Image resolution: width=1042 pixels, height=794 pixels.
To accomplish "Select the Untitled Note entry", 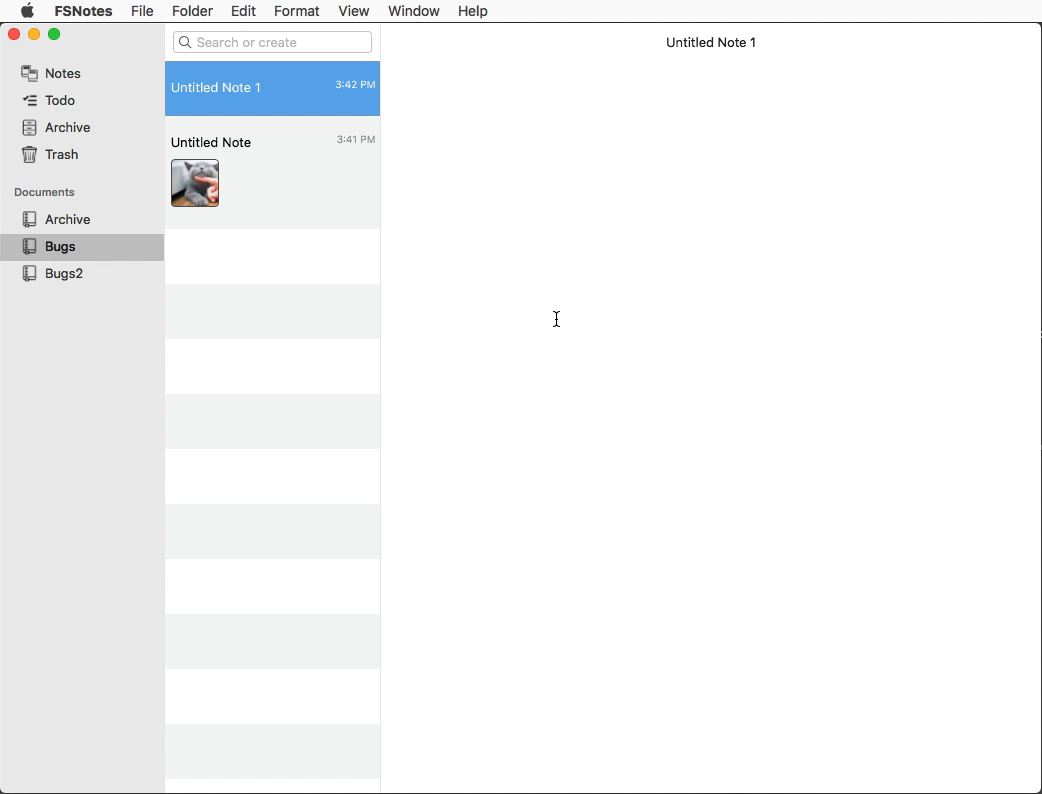I will [x=272, y=172].
